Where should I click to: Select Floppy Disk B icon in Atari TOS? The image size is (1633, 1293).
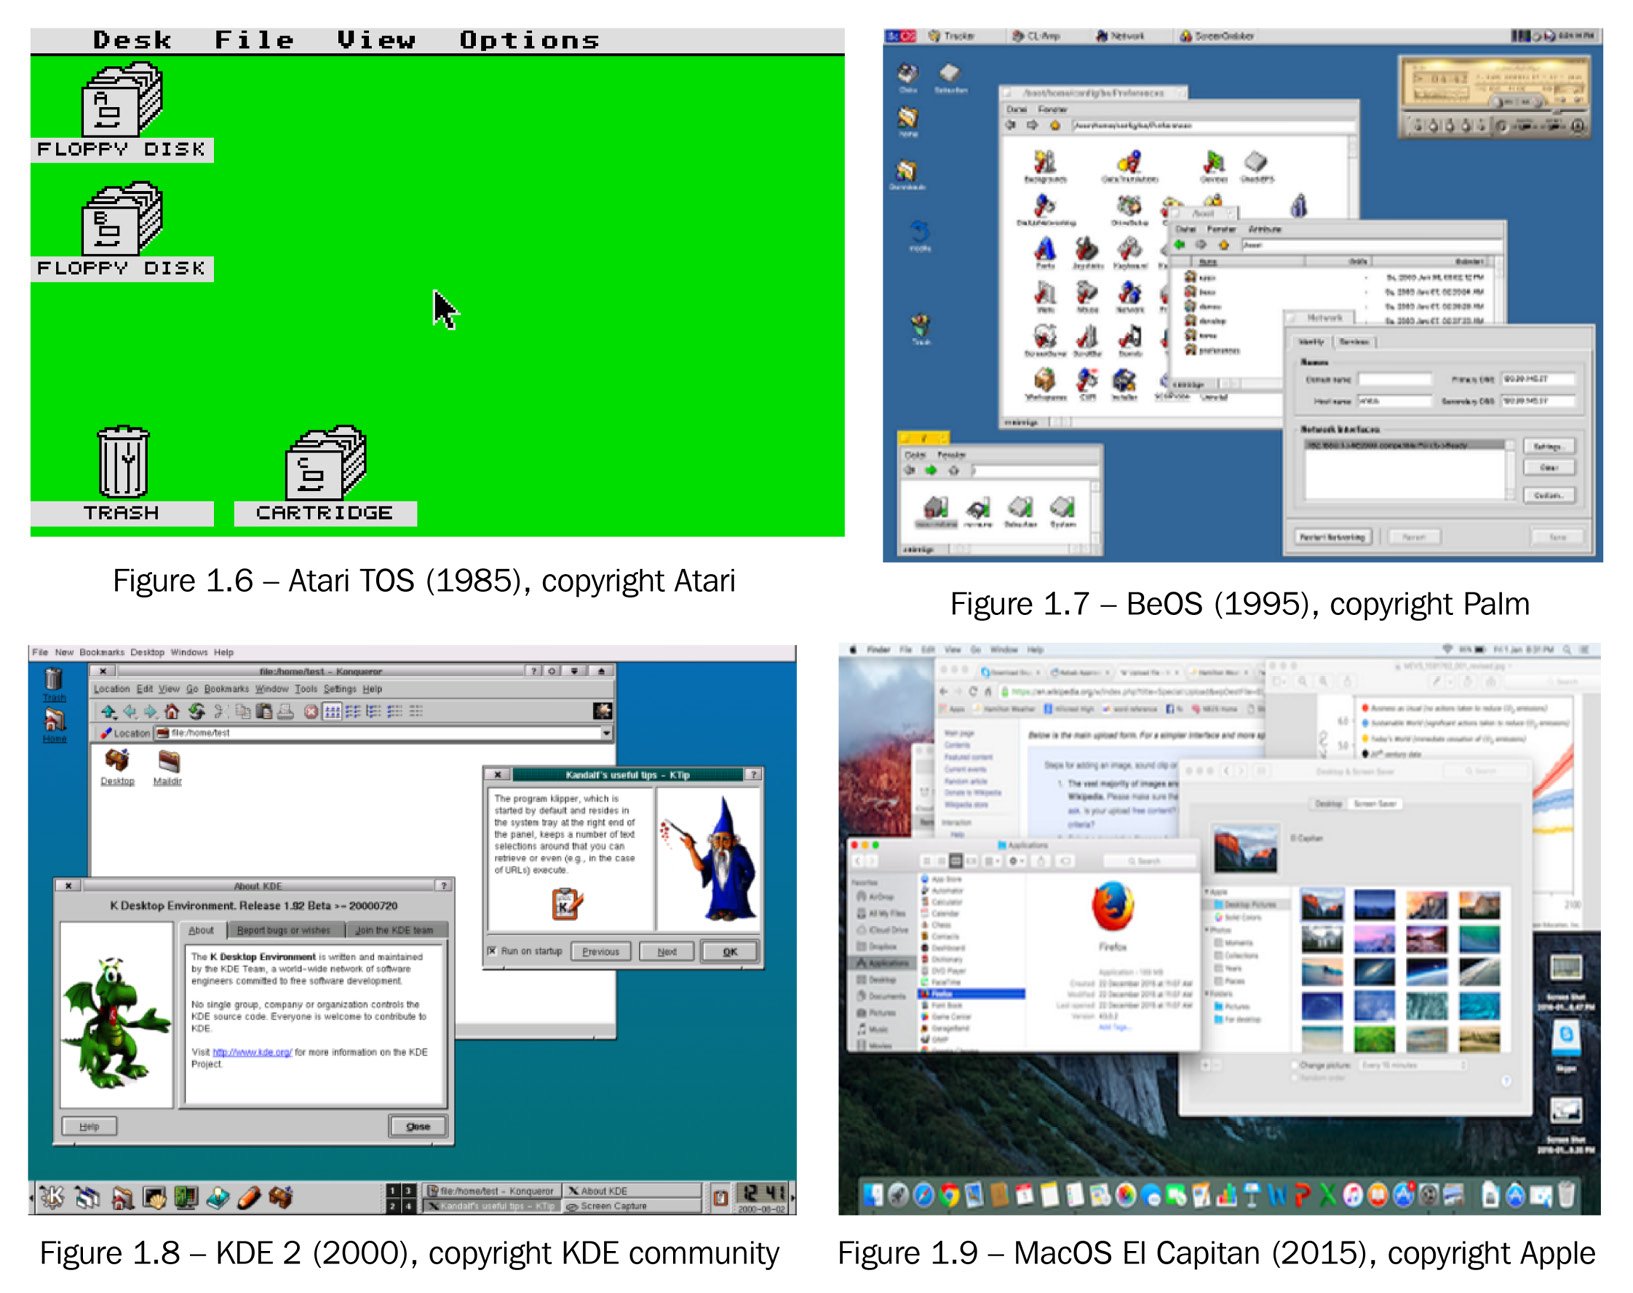pyautogui.click(x=122, y=231)
